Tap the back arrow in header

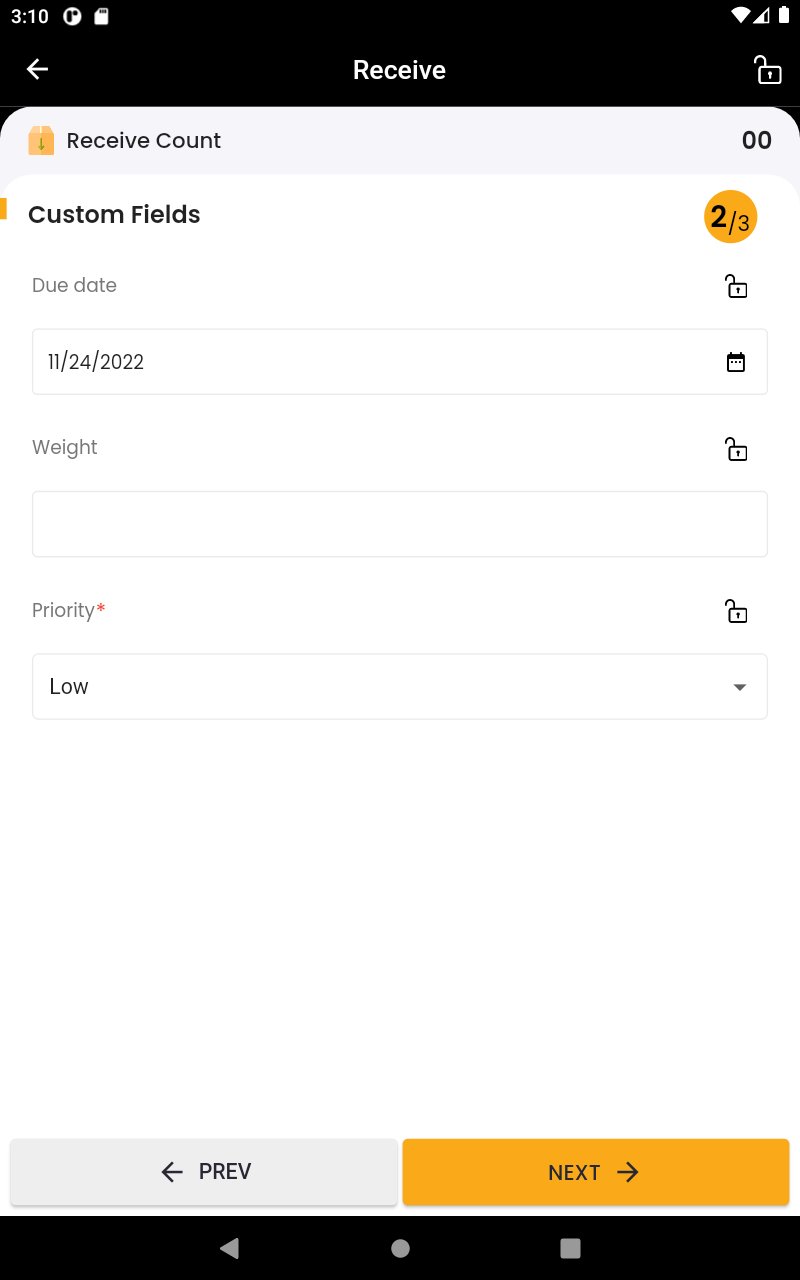pos(37,69)
